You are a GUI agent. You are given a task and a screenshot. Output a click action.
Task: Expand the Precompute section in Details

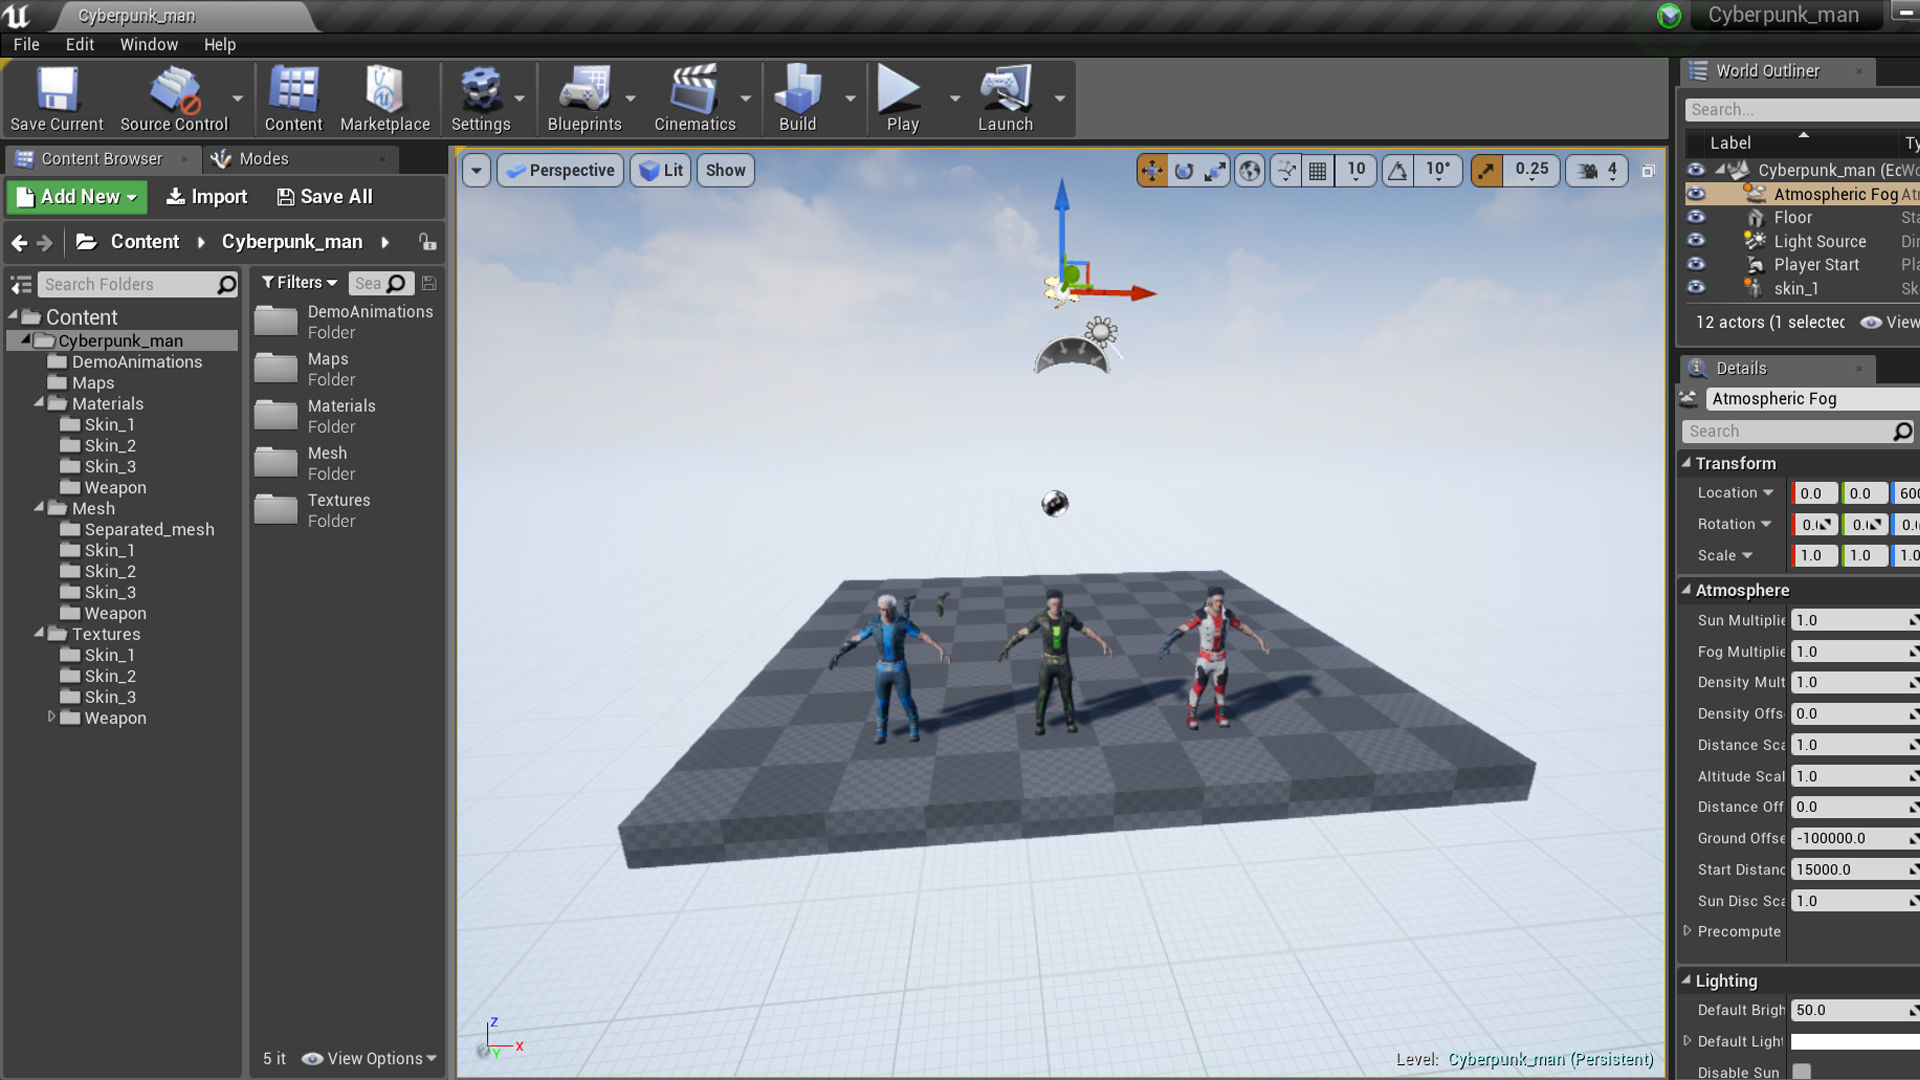1688,931
